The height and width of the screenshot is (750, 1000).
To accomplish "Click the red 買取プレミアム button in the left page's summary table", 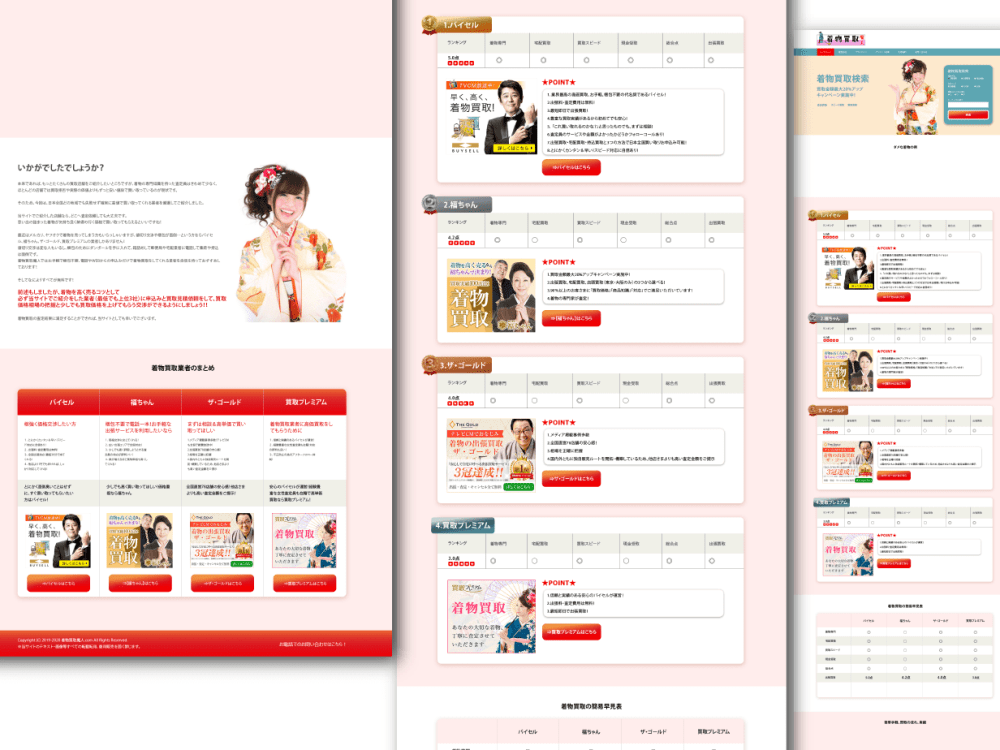I will 304,583.
